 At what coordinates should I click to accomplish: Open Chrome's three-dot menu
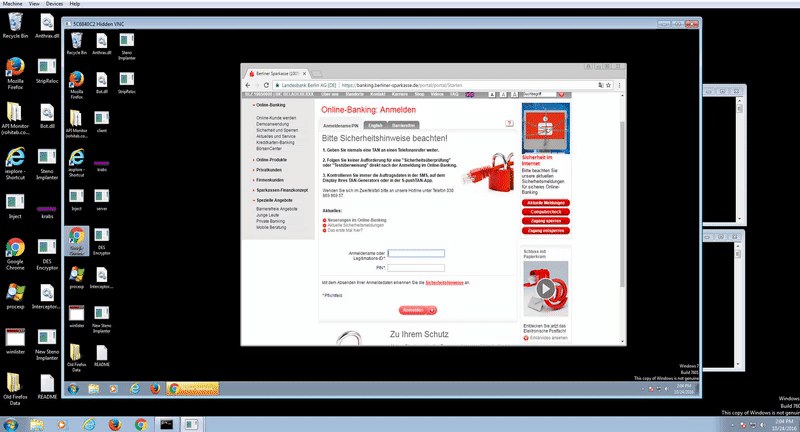619,85
